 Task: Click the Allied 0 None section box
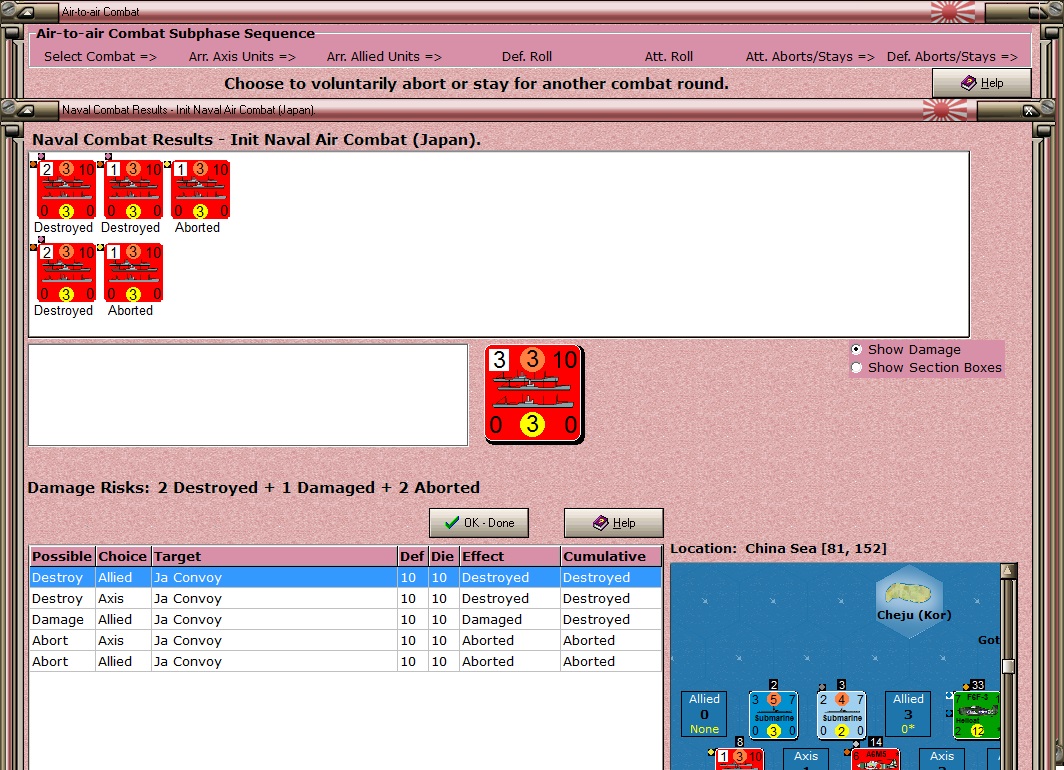pyautogui.click(x=704, y=714)
